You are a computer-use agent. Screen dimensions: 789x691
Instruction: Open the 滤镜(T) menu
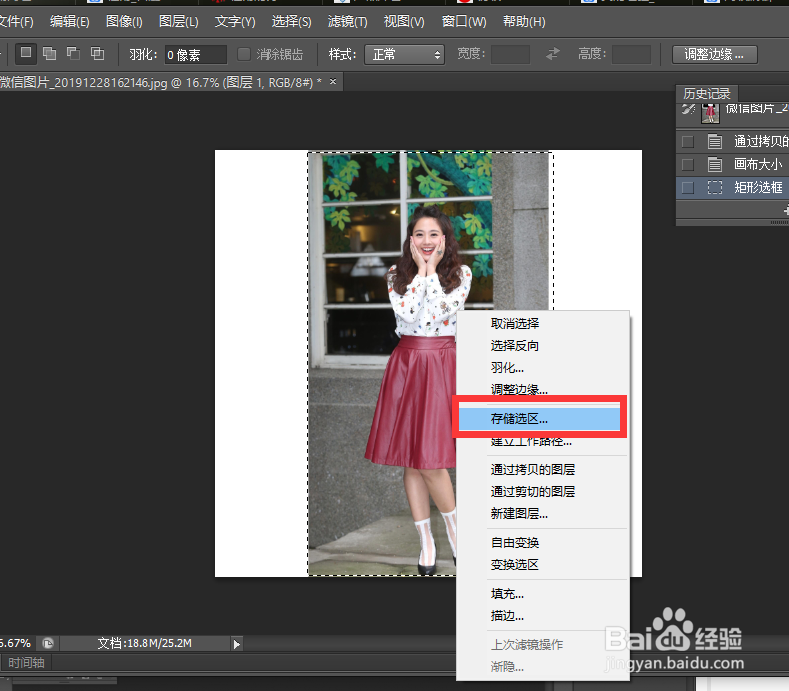tap(348, 22)
